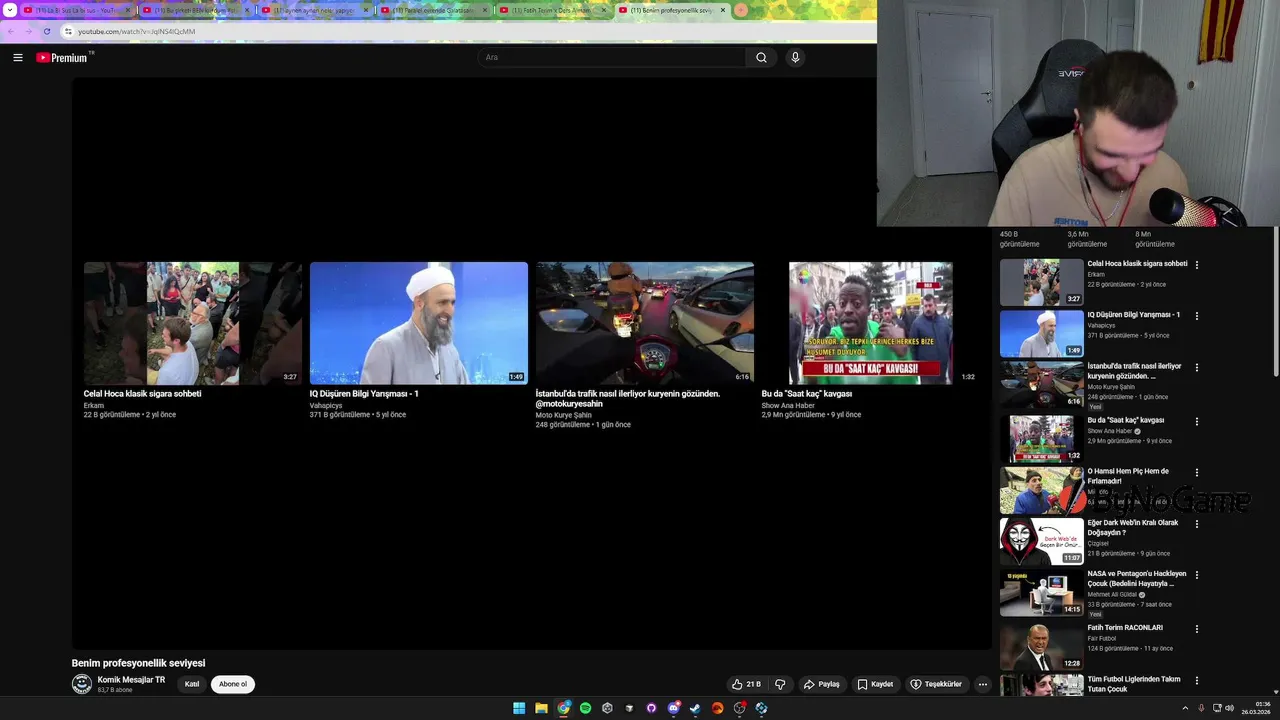Switch to 'Fatih Terim x Dors Aman' tab
This screenshot has width=1280, height=720.
pos(554,10)
